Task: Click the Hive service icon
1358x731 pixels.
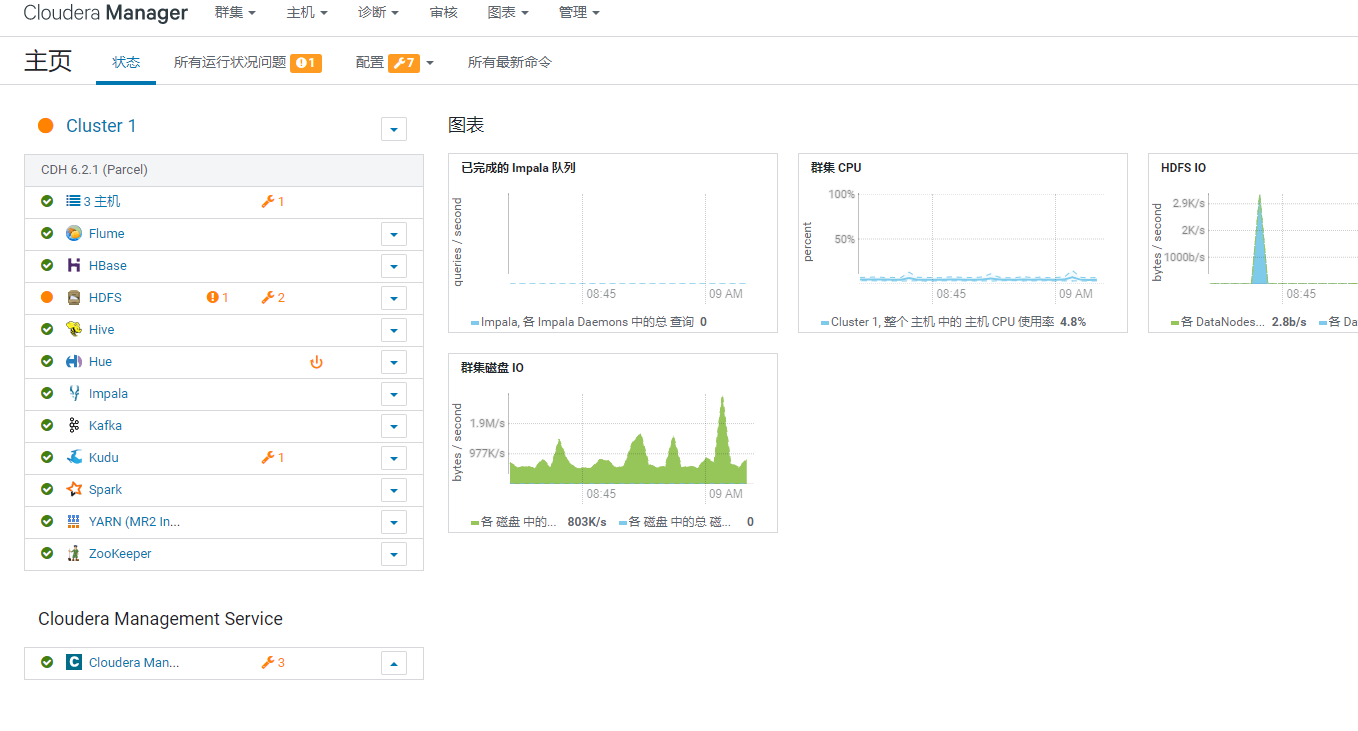Action: pyautogui.click(x=74, y=330)
